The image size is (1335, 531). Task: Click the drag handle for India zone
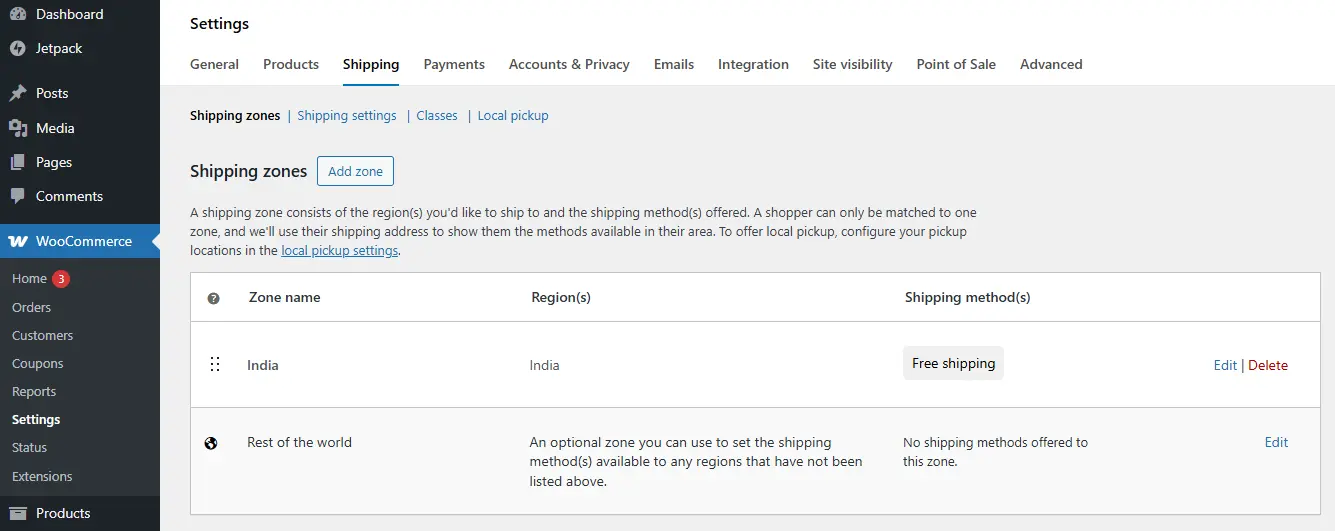pos(214,365)
